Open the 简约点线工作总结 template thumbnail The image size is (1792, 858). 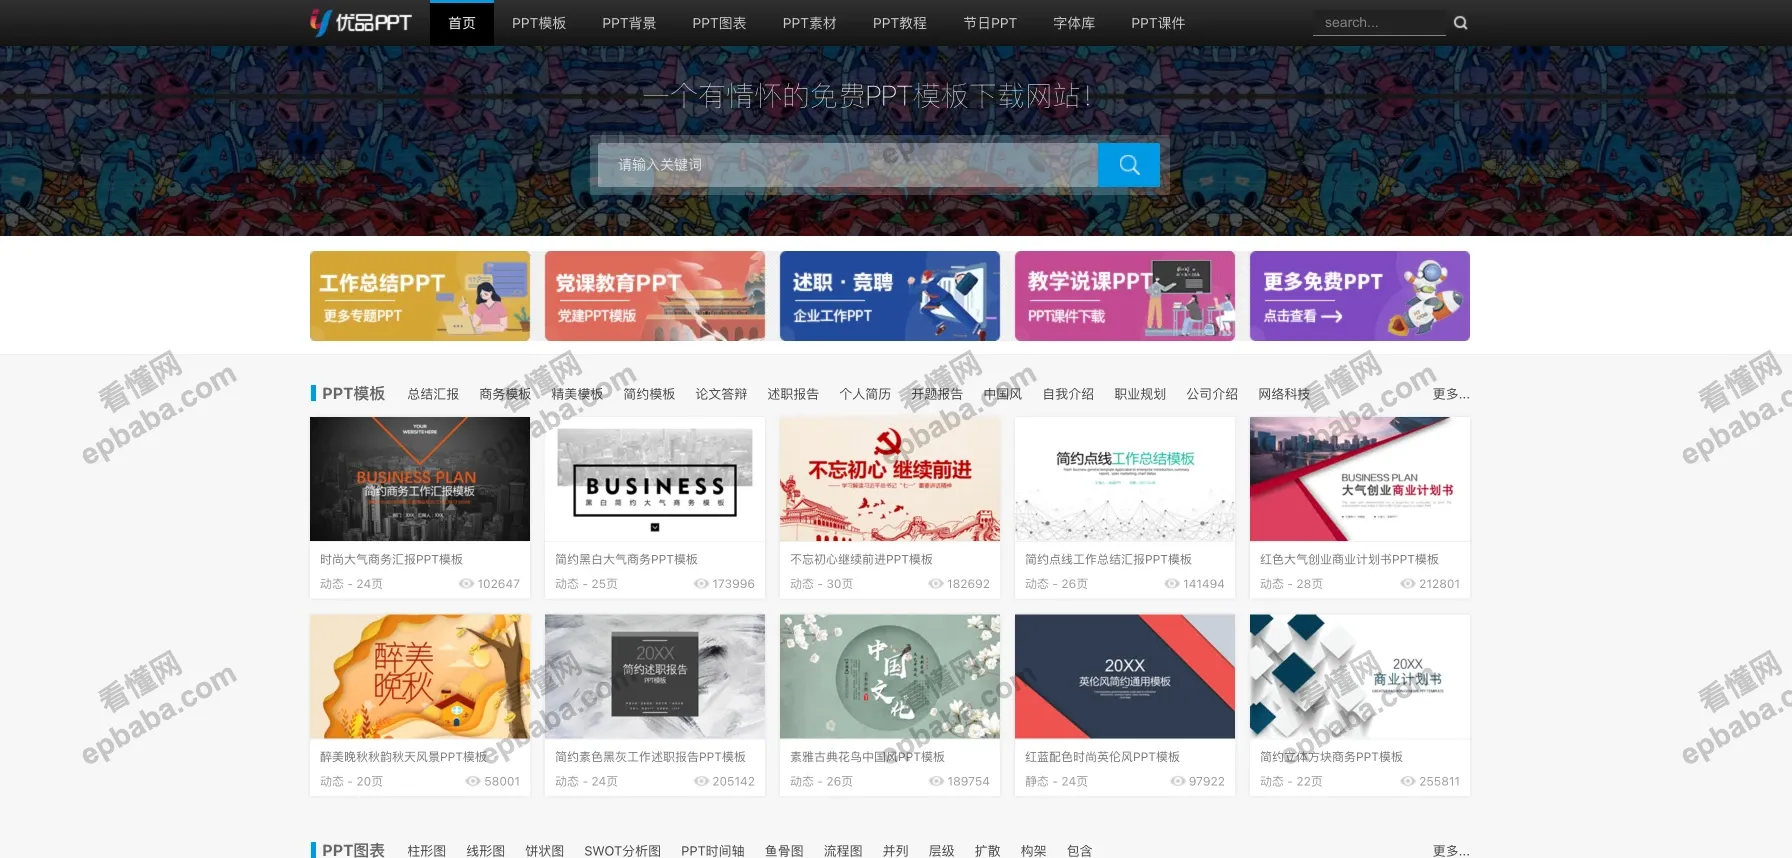point(1125,479)
